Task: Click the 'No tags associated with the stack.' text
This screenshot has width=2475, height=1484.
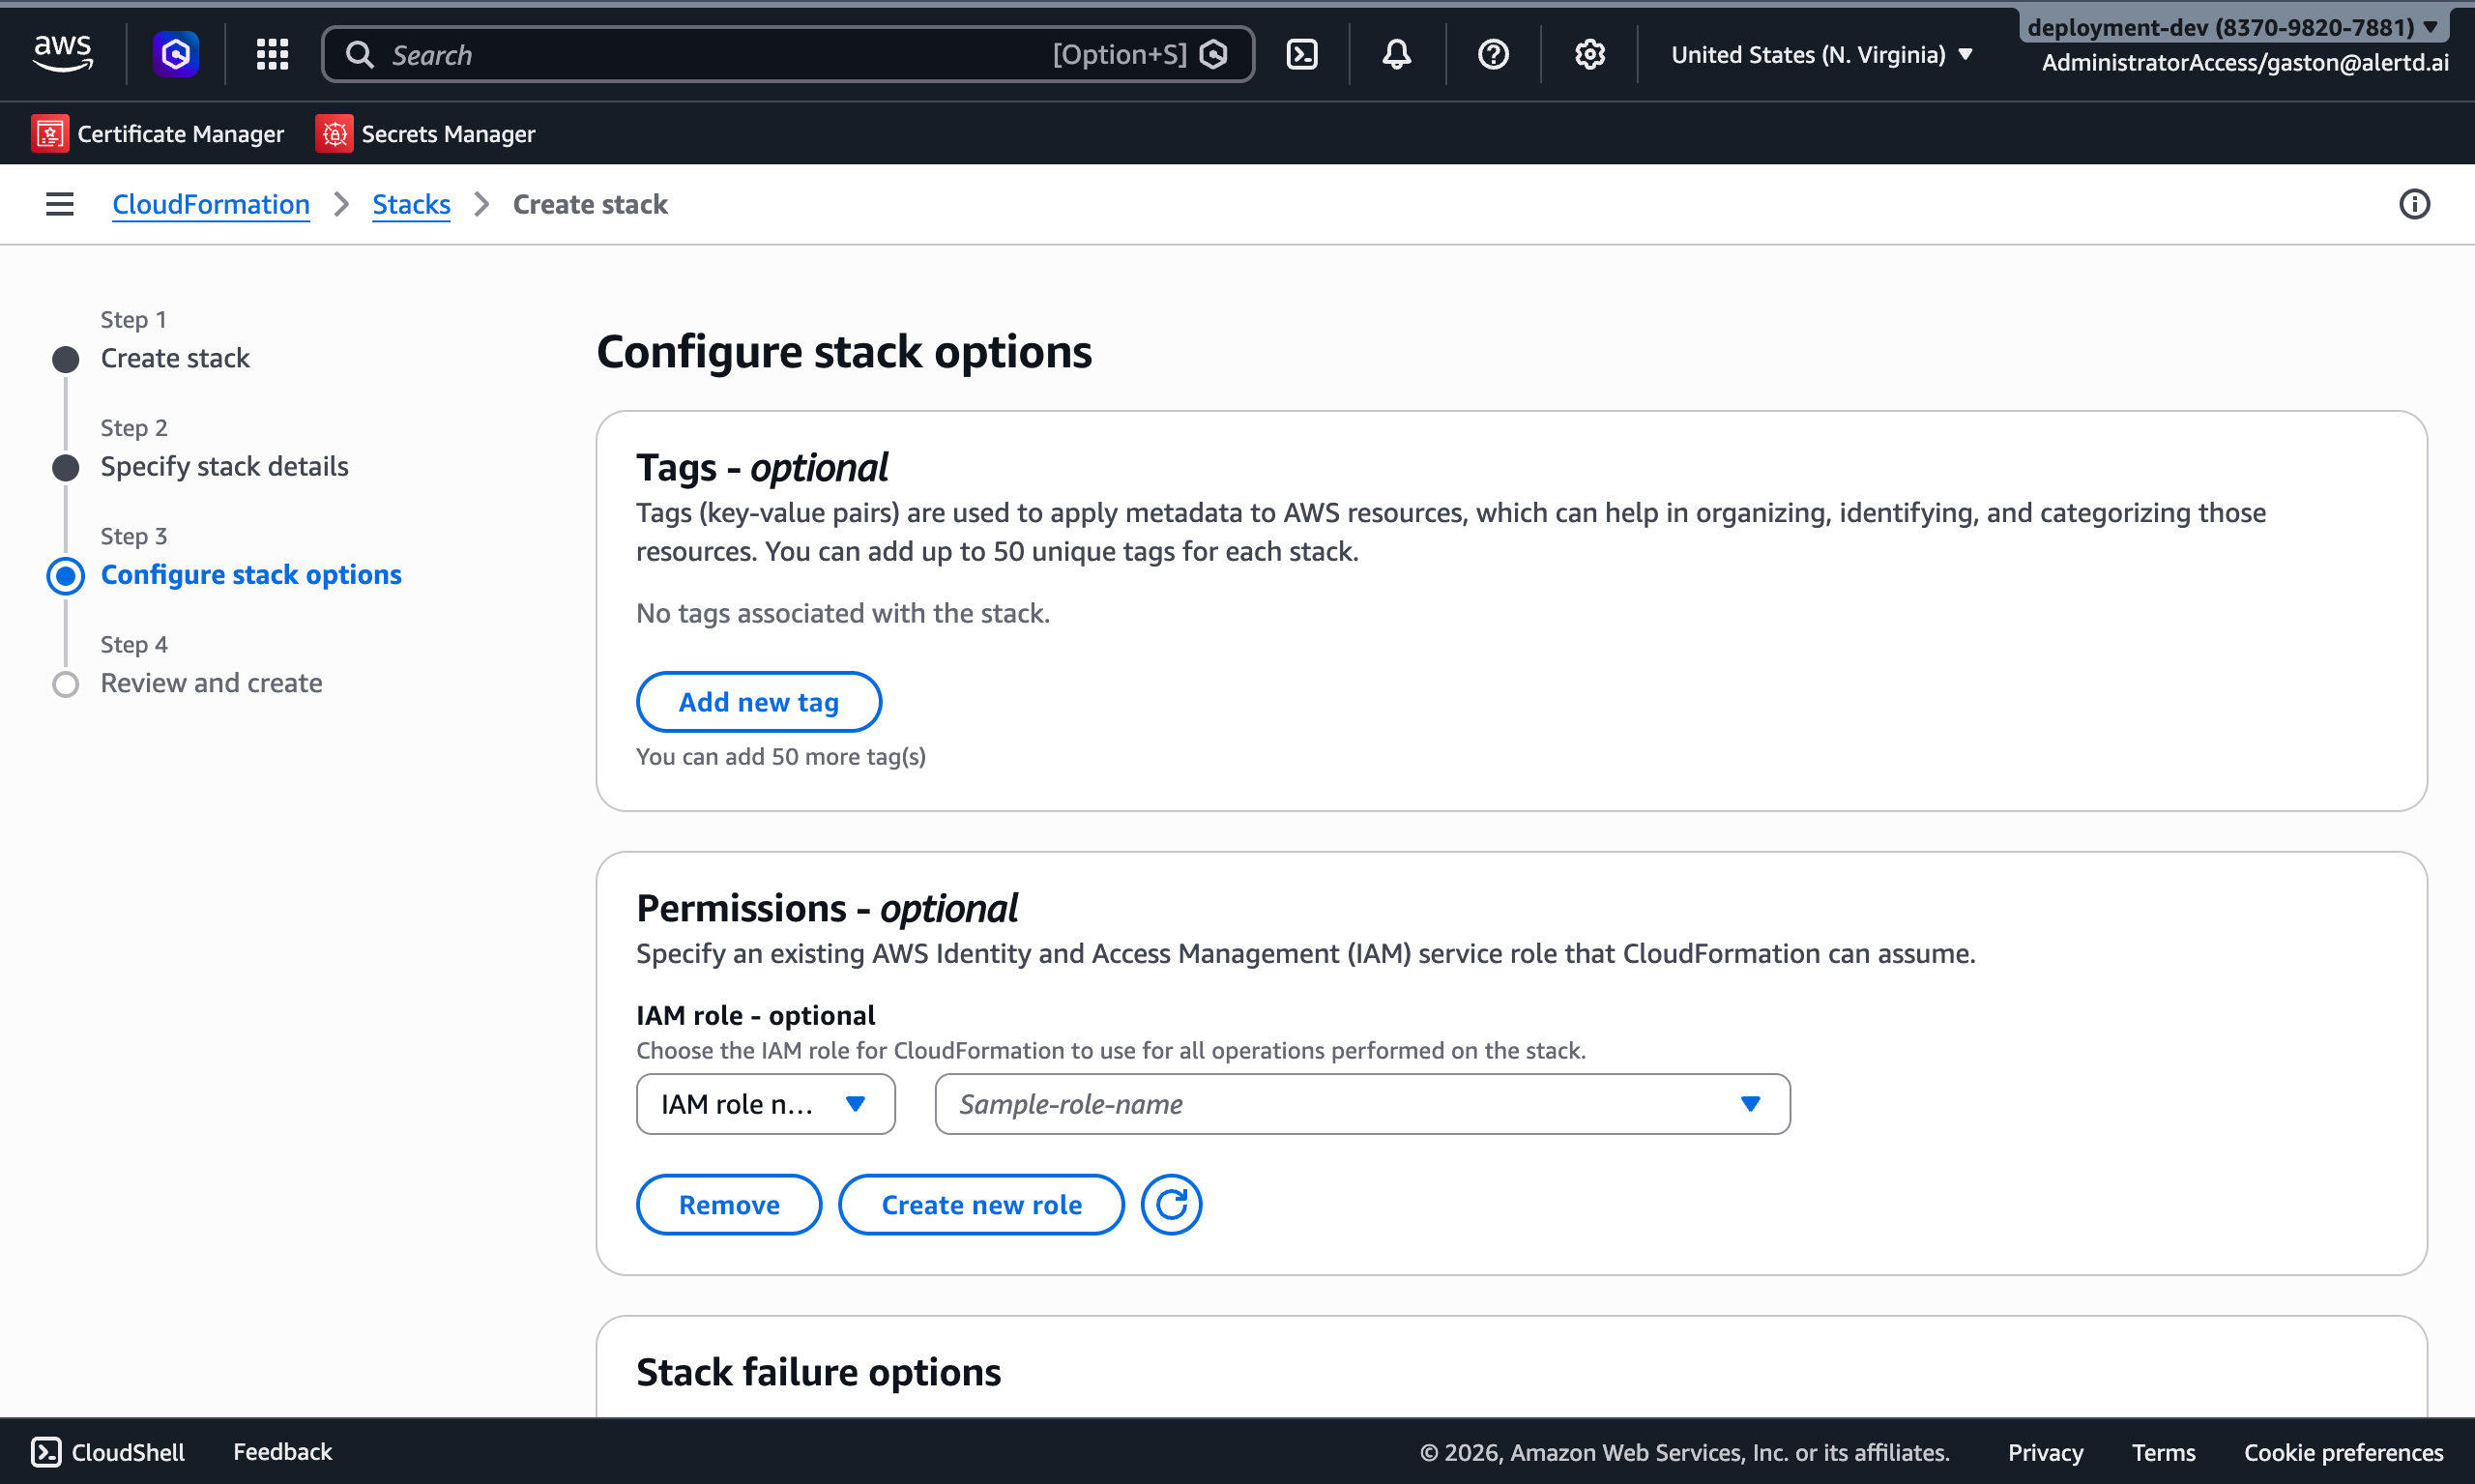Action: pyautogui.click(x=843, y=613)
